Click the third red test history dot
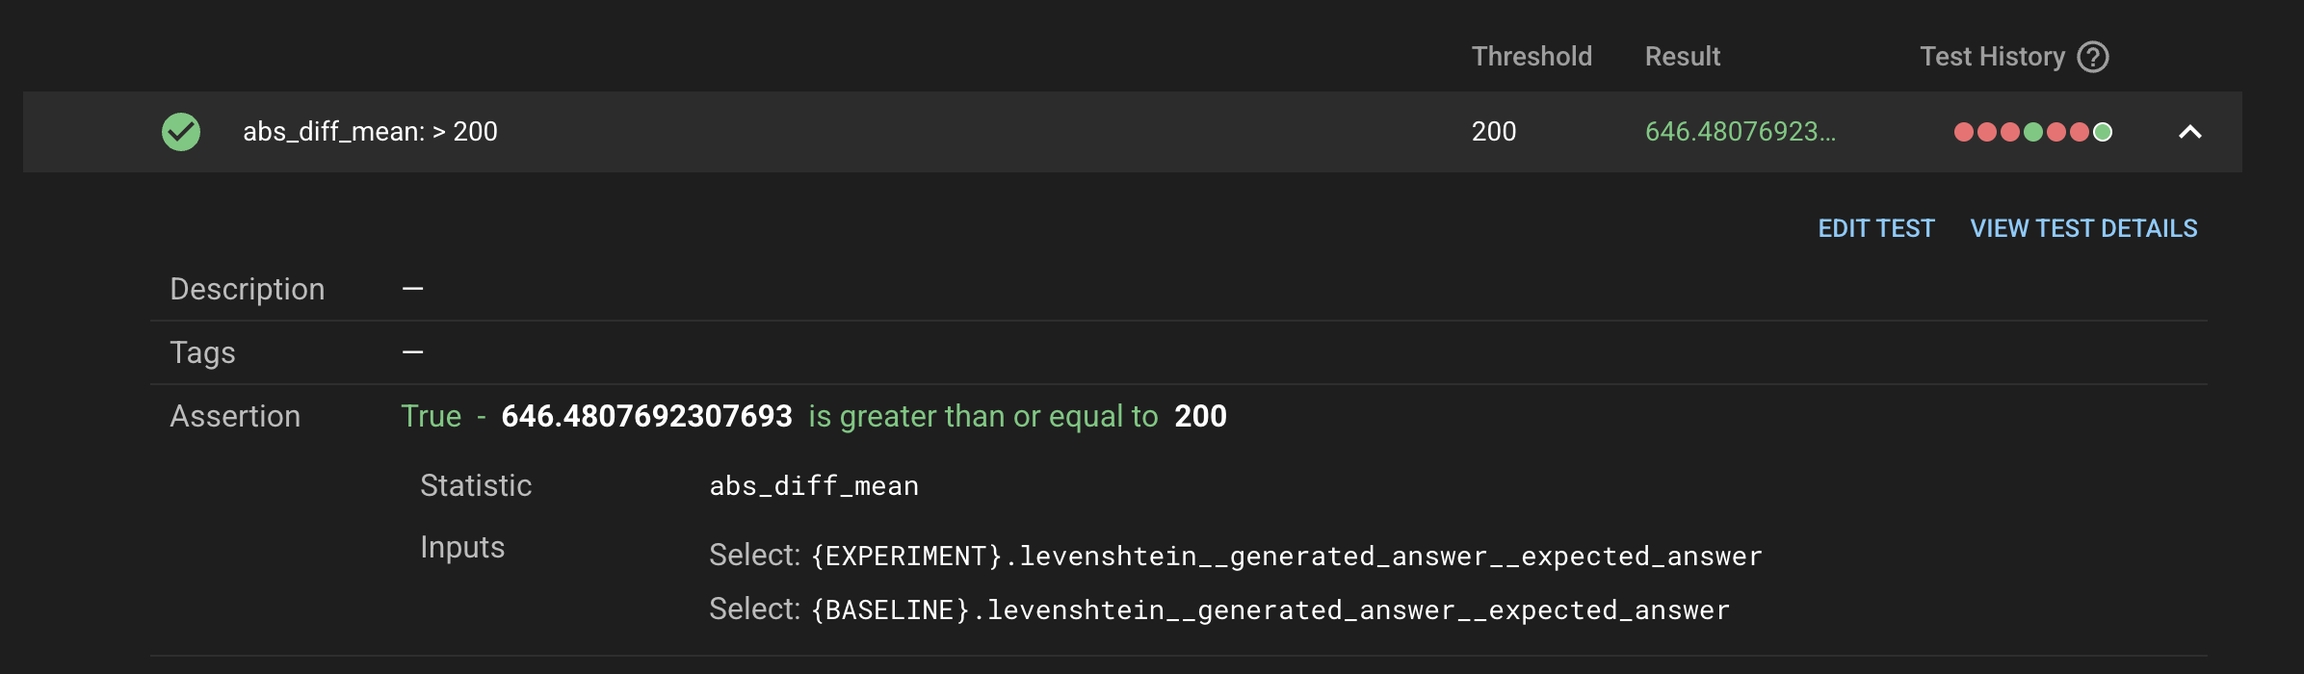This screenshot has height=674, width=2304. pos(2010,132)
